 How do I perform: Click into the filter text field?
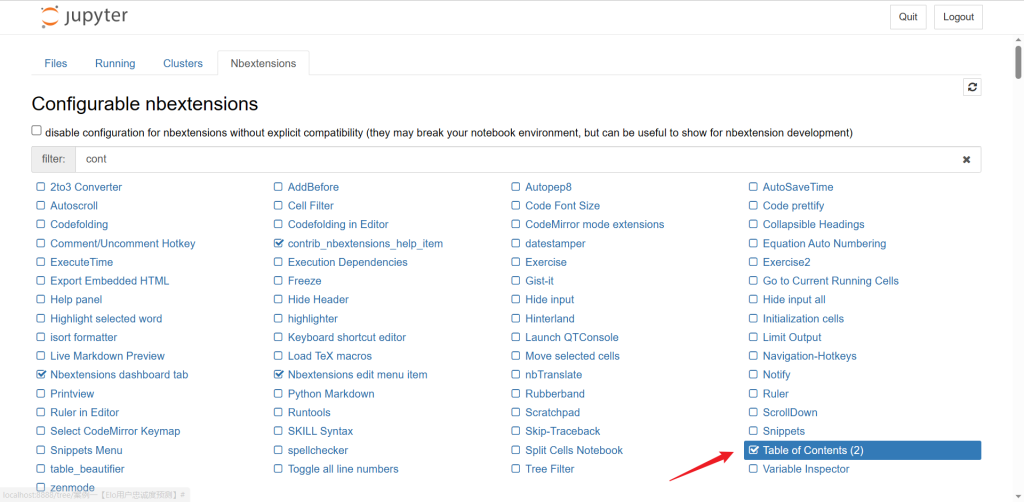[500, 159]
